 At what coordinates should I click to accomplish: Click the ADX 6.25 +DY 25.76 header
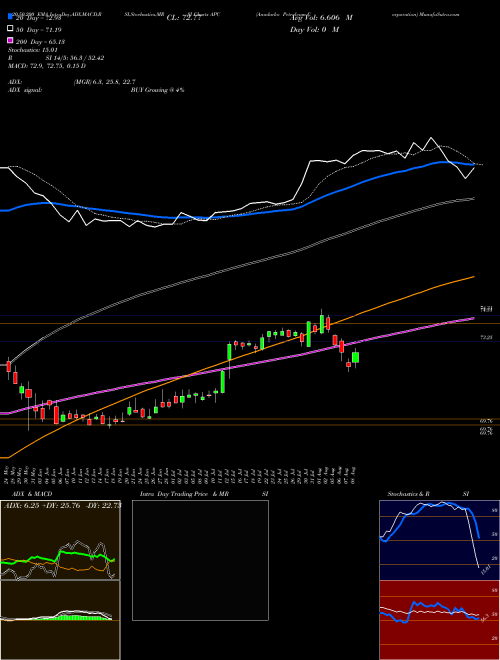62,506
